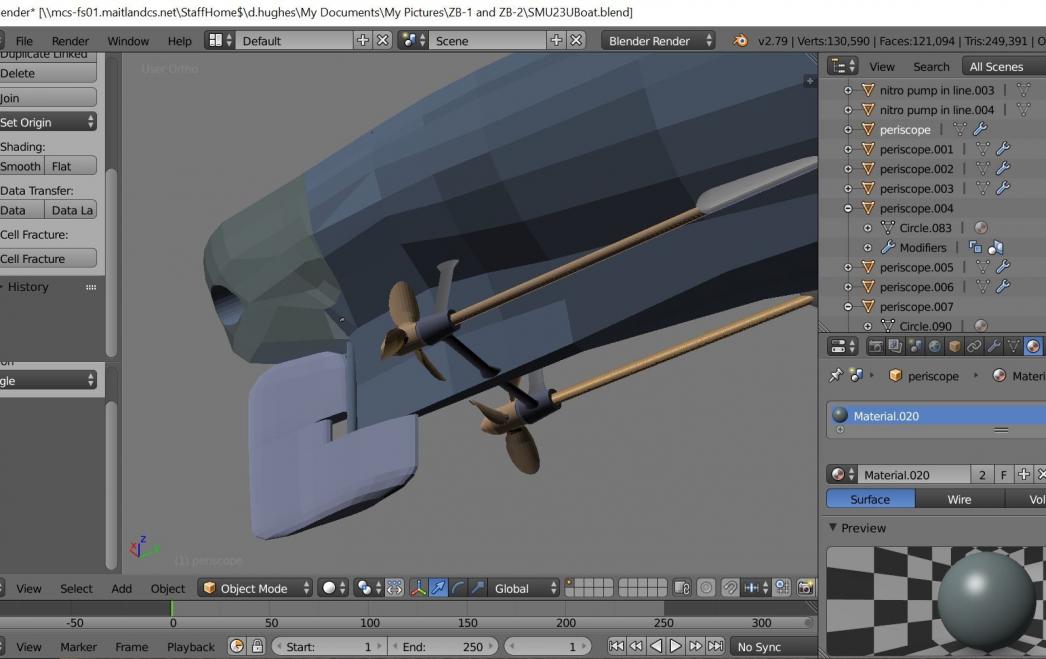The image size is (1046, 659).
Task: Click the Render Layers properties tab icon
Action: click(x=894, y=347)
